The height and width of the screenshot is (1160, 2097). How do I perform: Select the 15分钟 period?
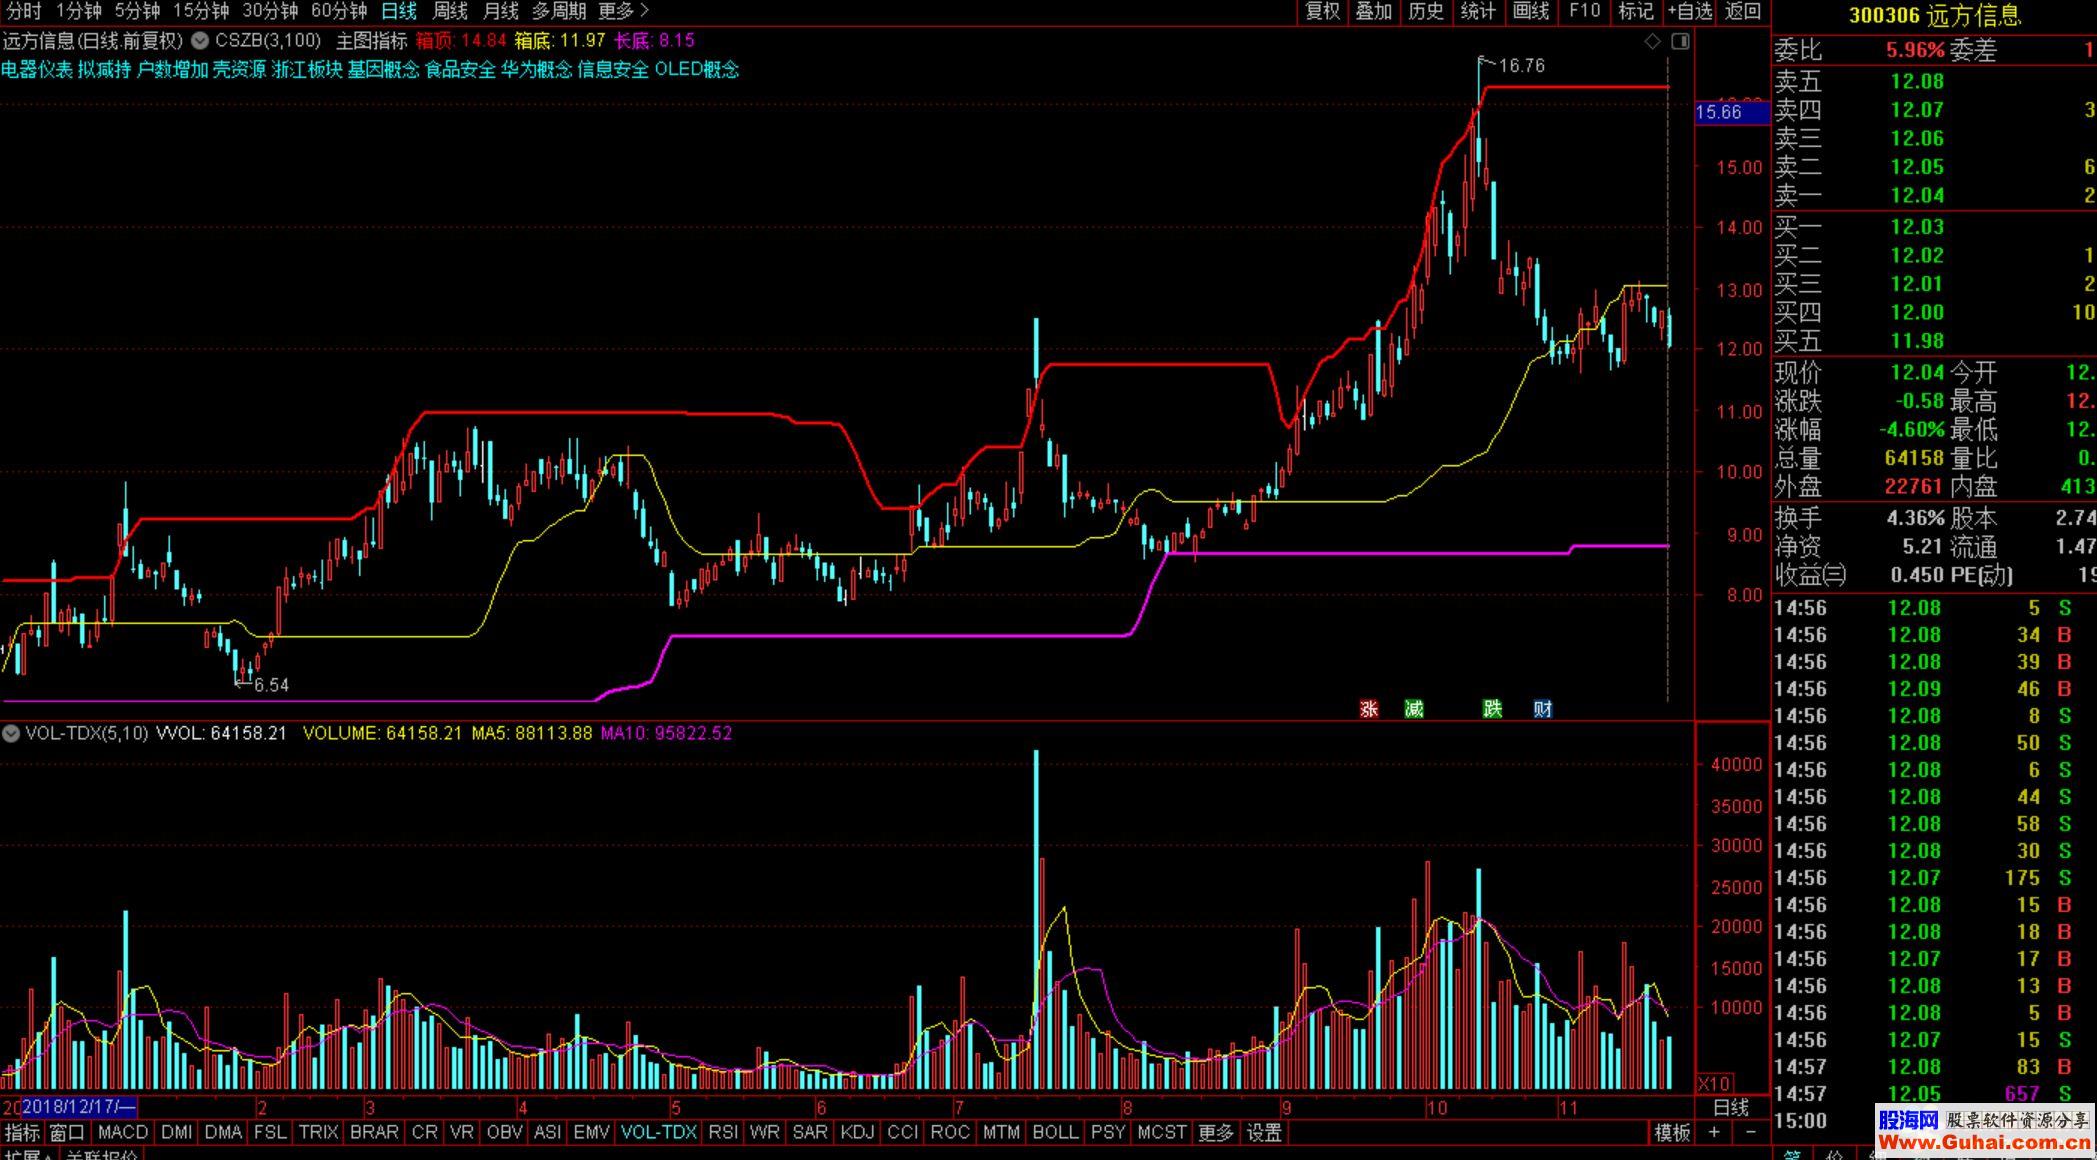coord(201,11)
